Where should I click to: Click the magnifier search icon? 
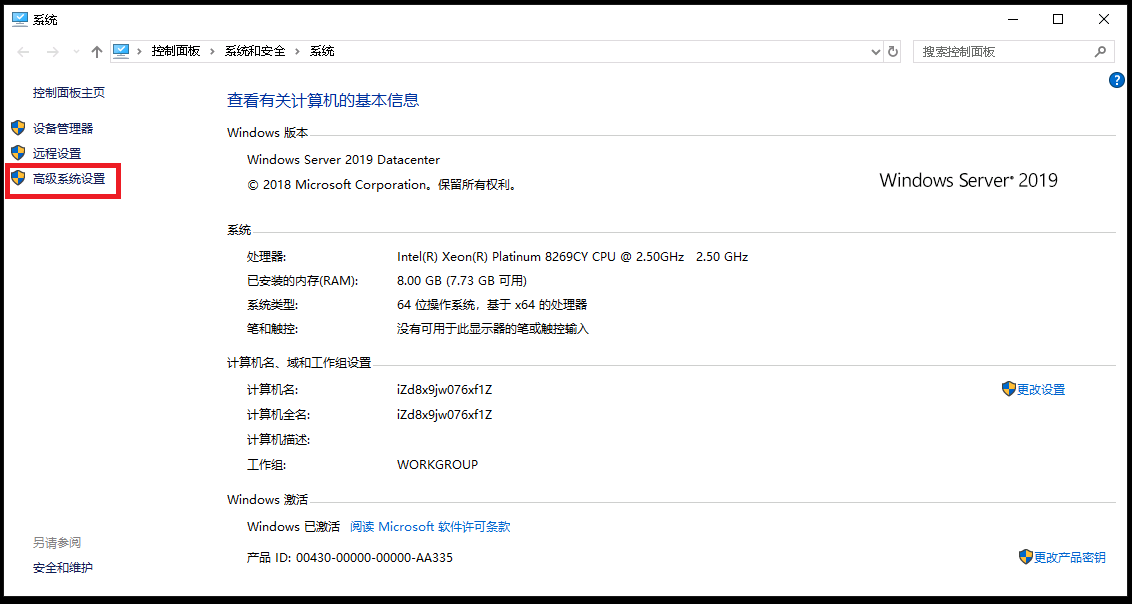tap(1100, 52)
